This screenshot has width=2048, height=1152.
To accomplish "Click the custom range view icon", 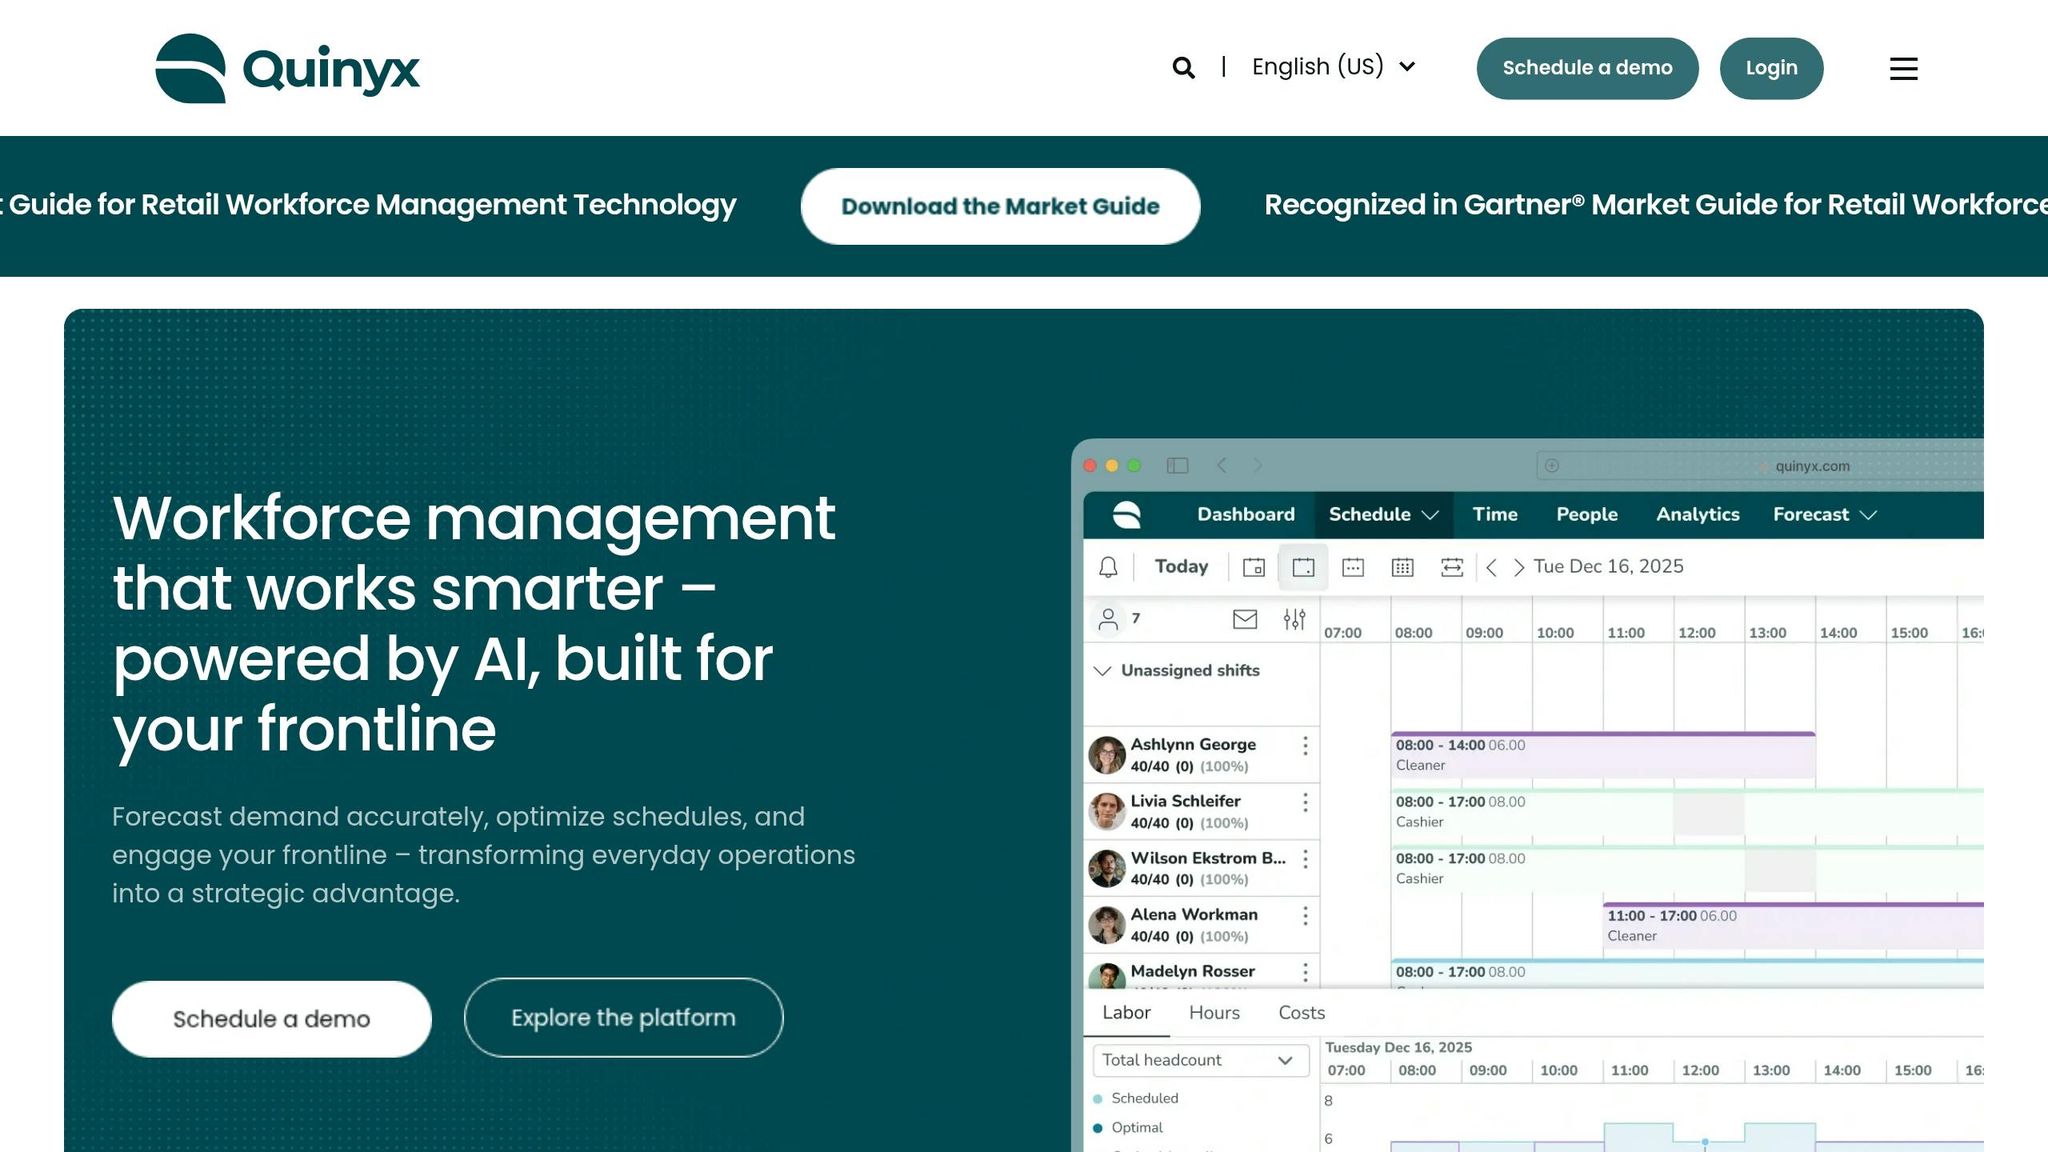I will pos(1452,567).
